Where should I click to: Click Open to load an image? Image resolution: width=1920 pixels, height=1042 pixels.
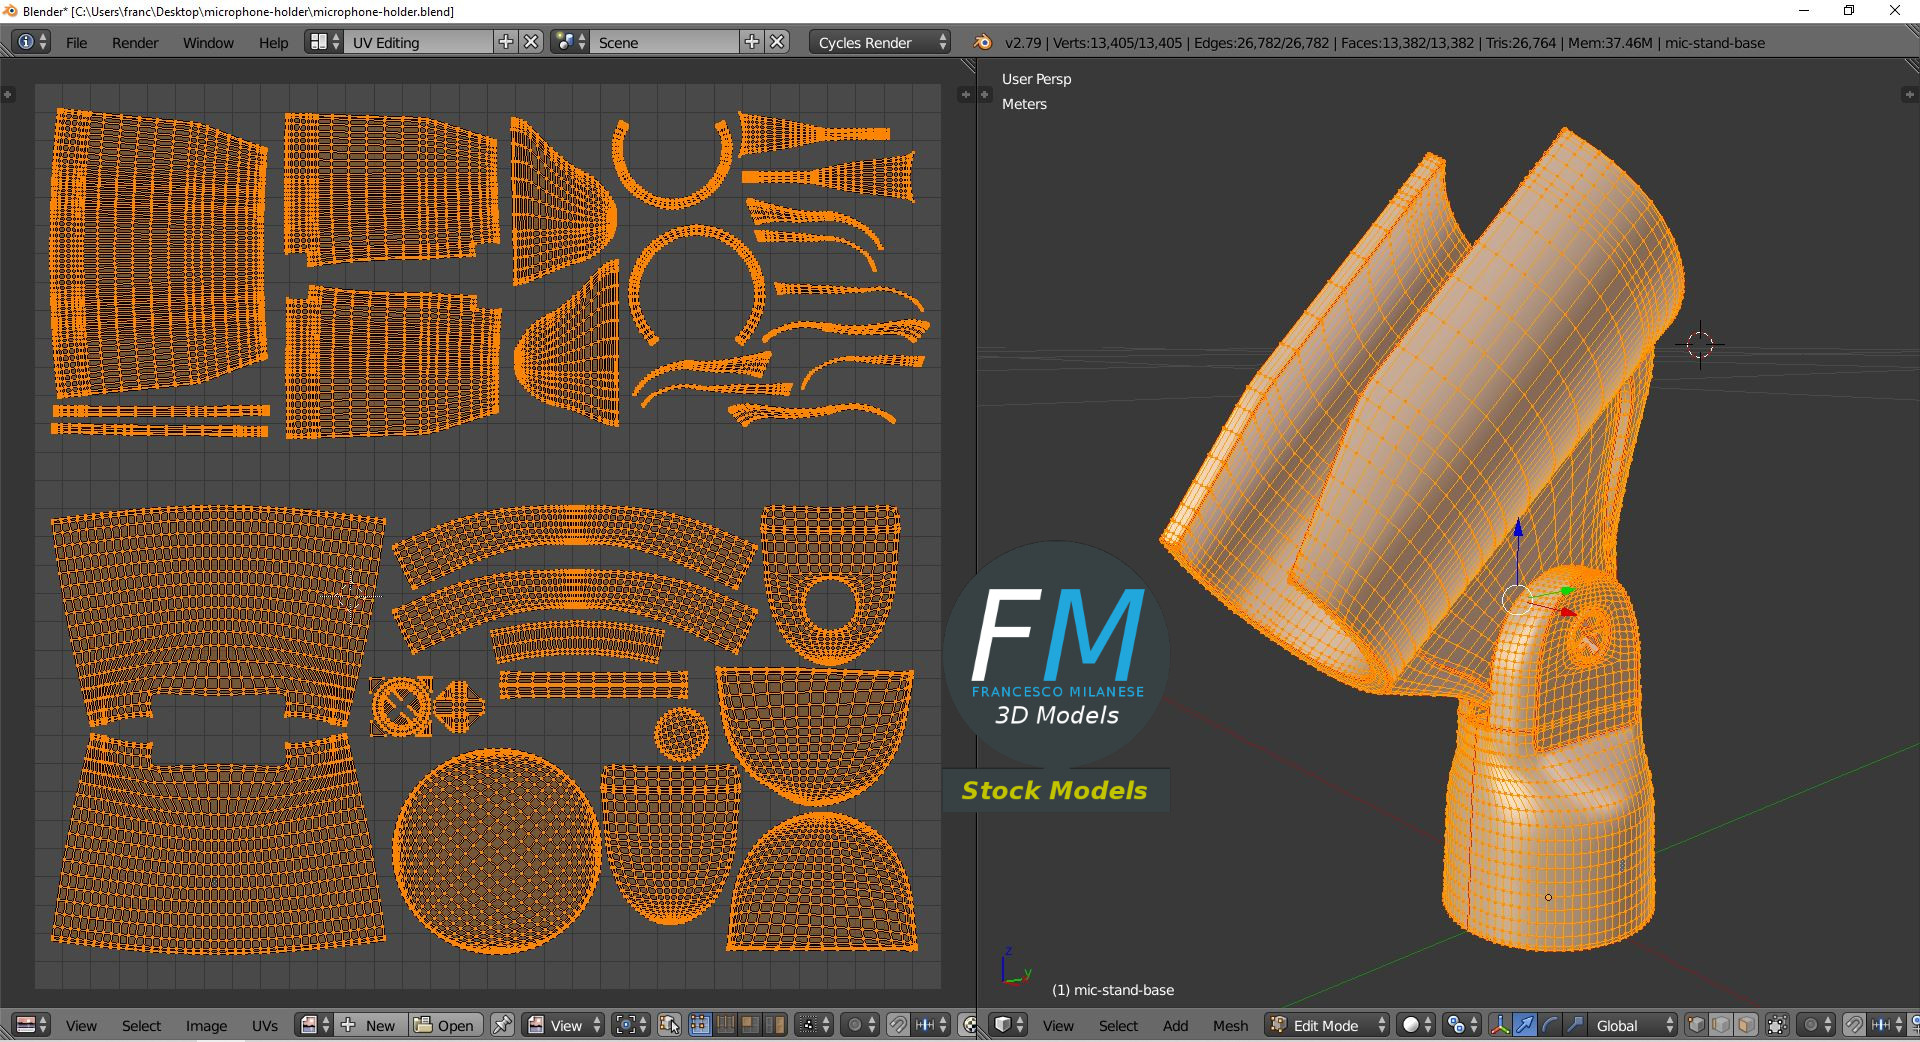coord(445,1025)
